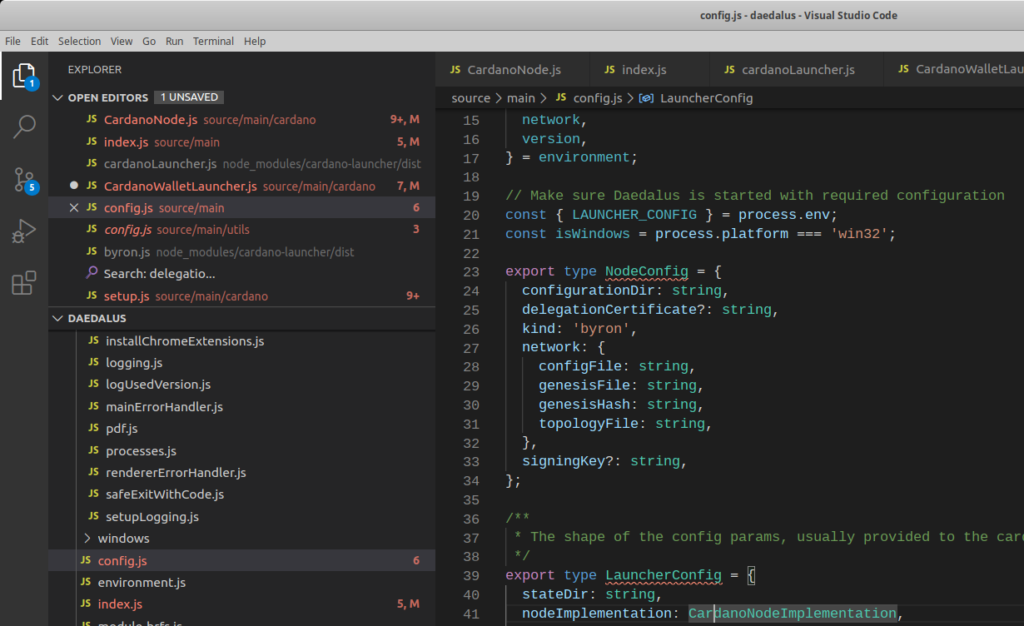Screen dimensions: 1024x626
Task: Open the Go menu
Action: pos(149,40)
